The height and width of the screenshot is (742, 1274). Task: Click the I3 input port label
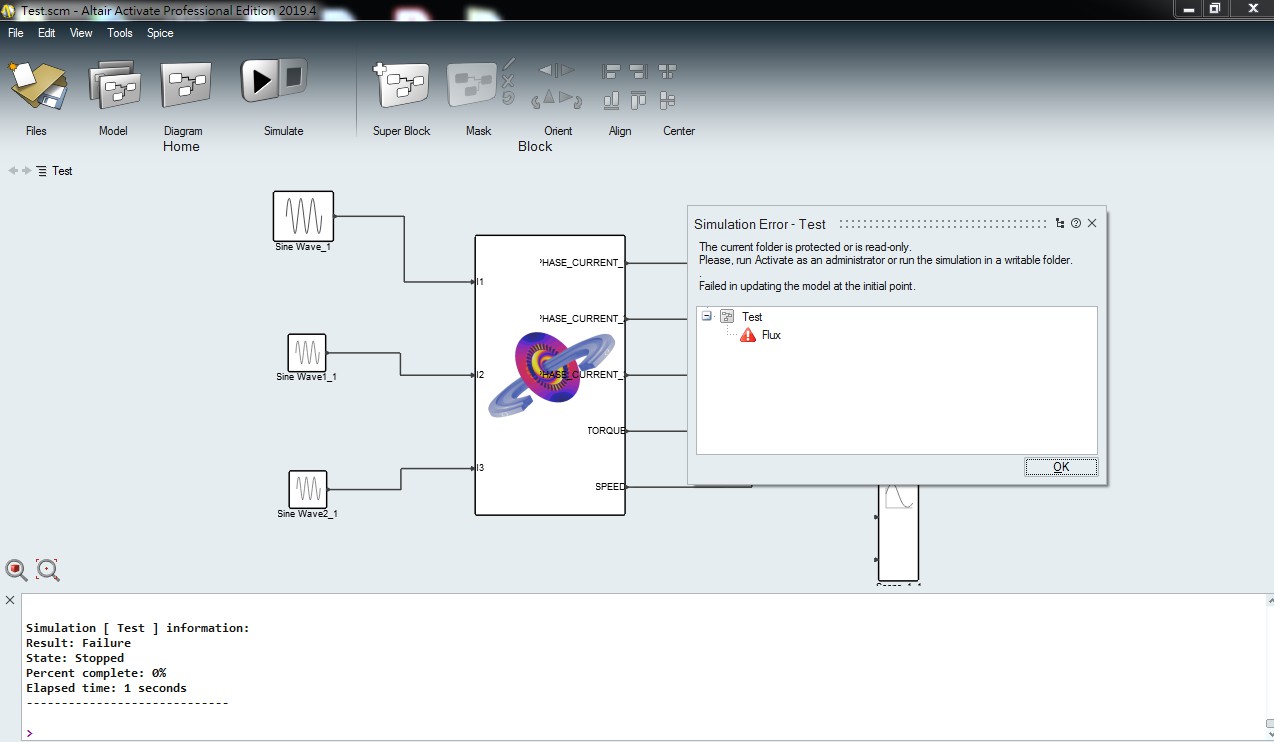(480, 468)
